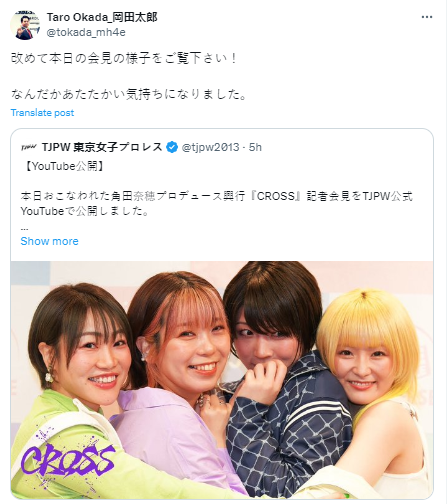The width and height of the screenshot is (447, 504).
Task: Click Translate post
Action: click(42, 113)
